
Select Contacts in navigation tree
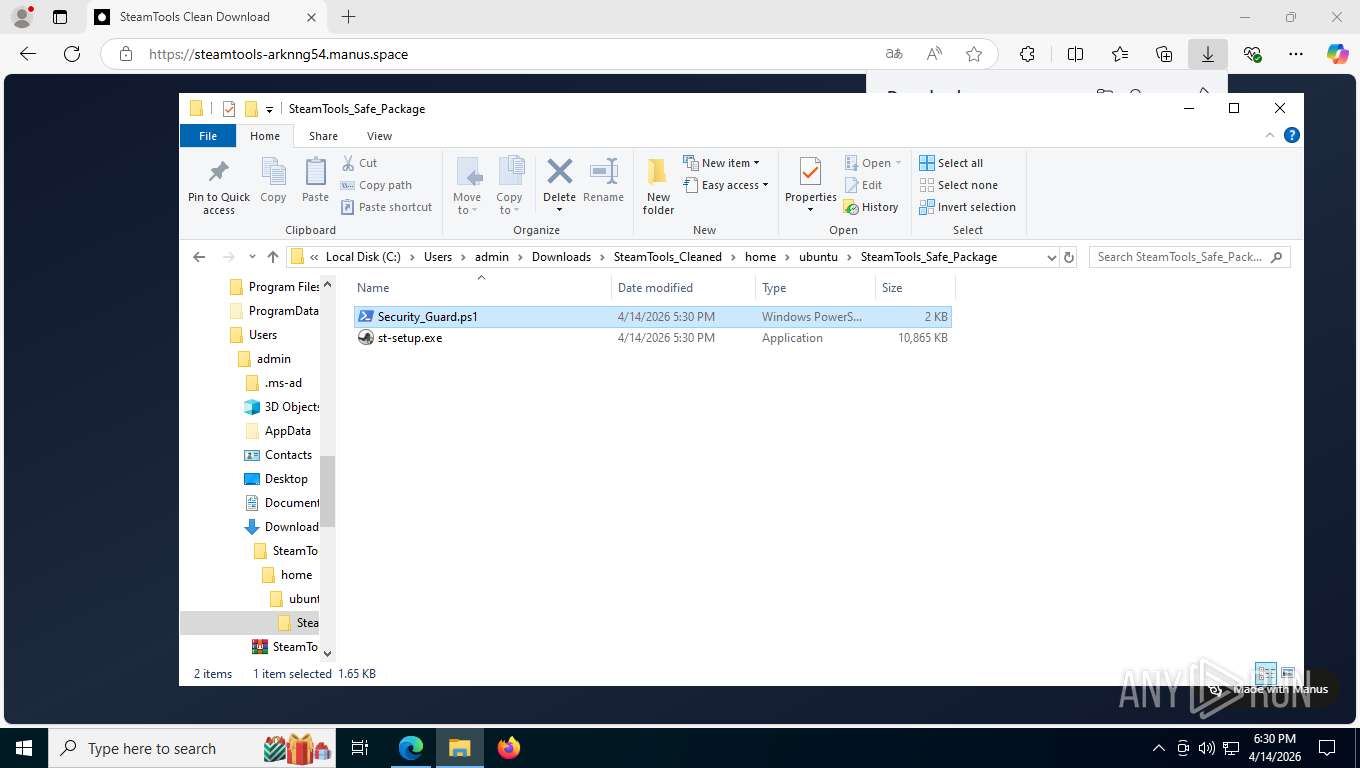(279, 455)
